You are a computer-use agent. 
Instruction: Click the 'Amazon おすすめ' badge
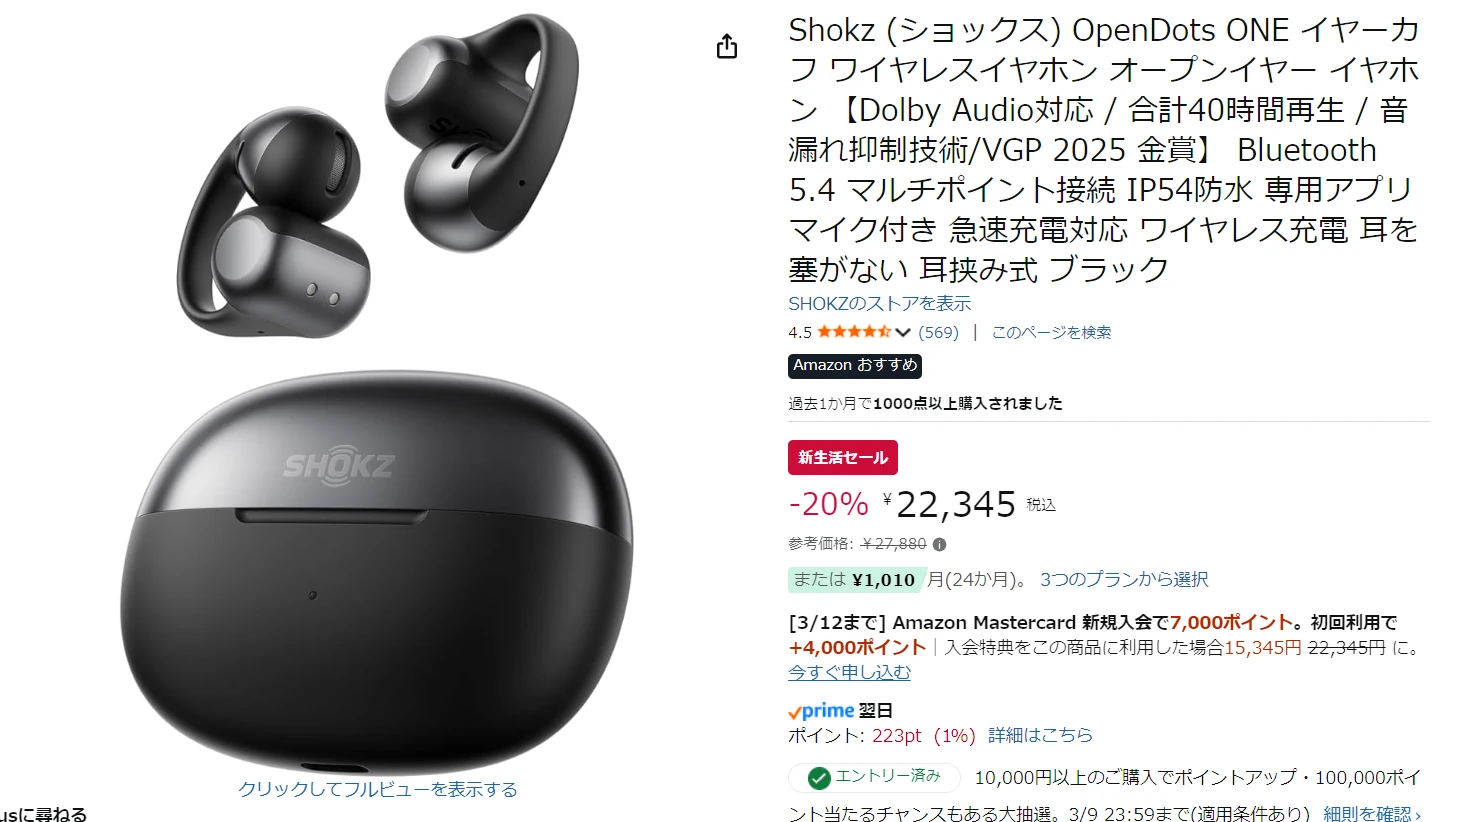coord(855,365)
